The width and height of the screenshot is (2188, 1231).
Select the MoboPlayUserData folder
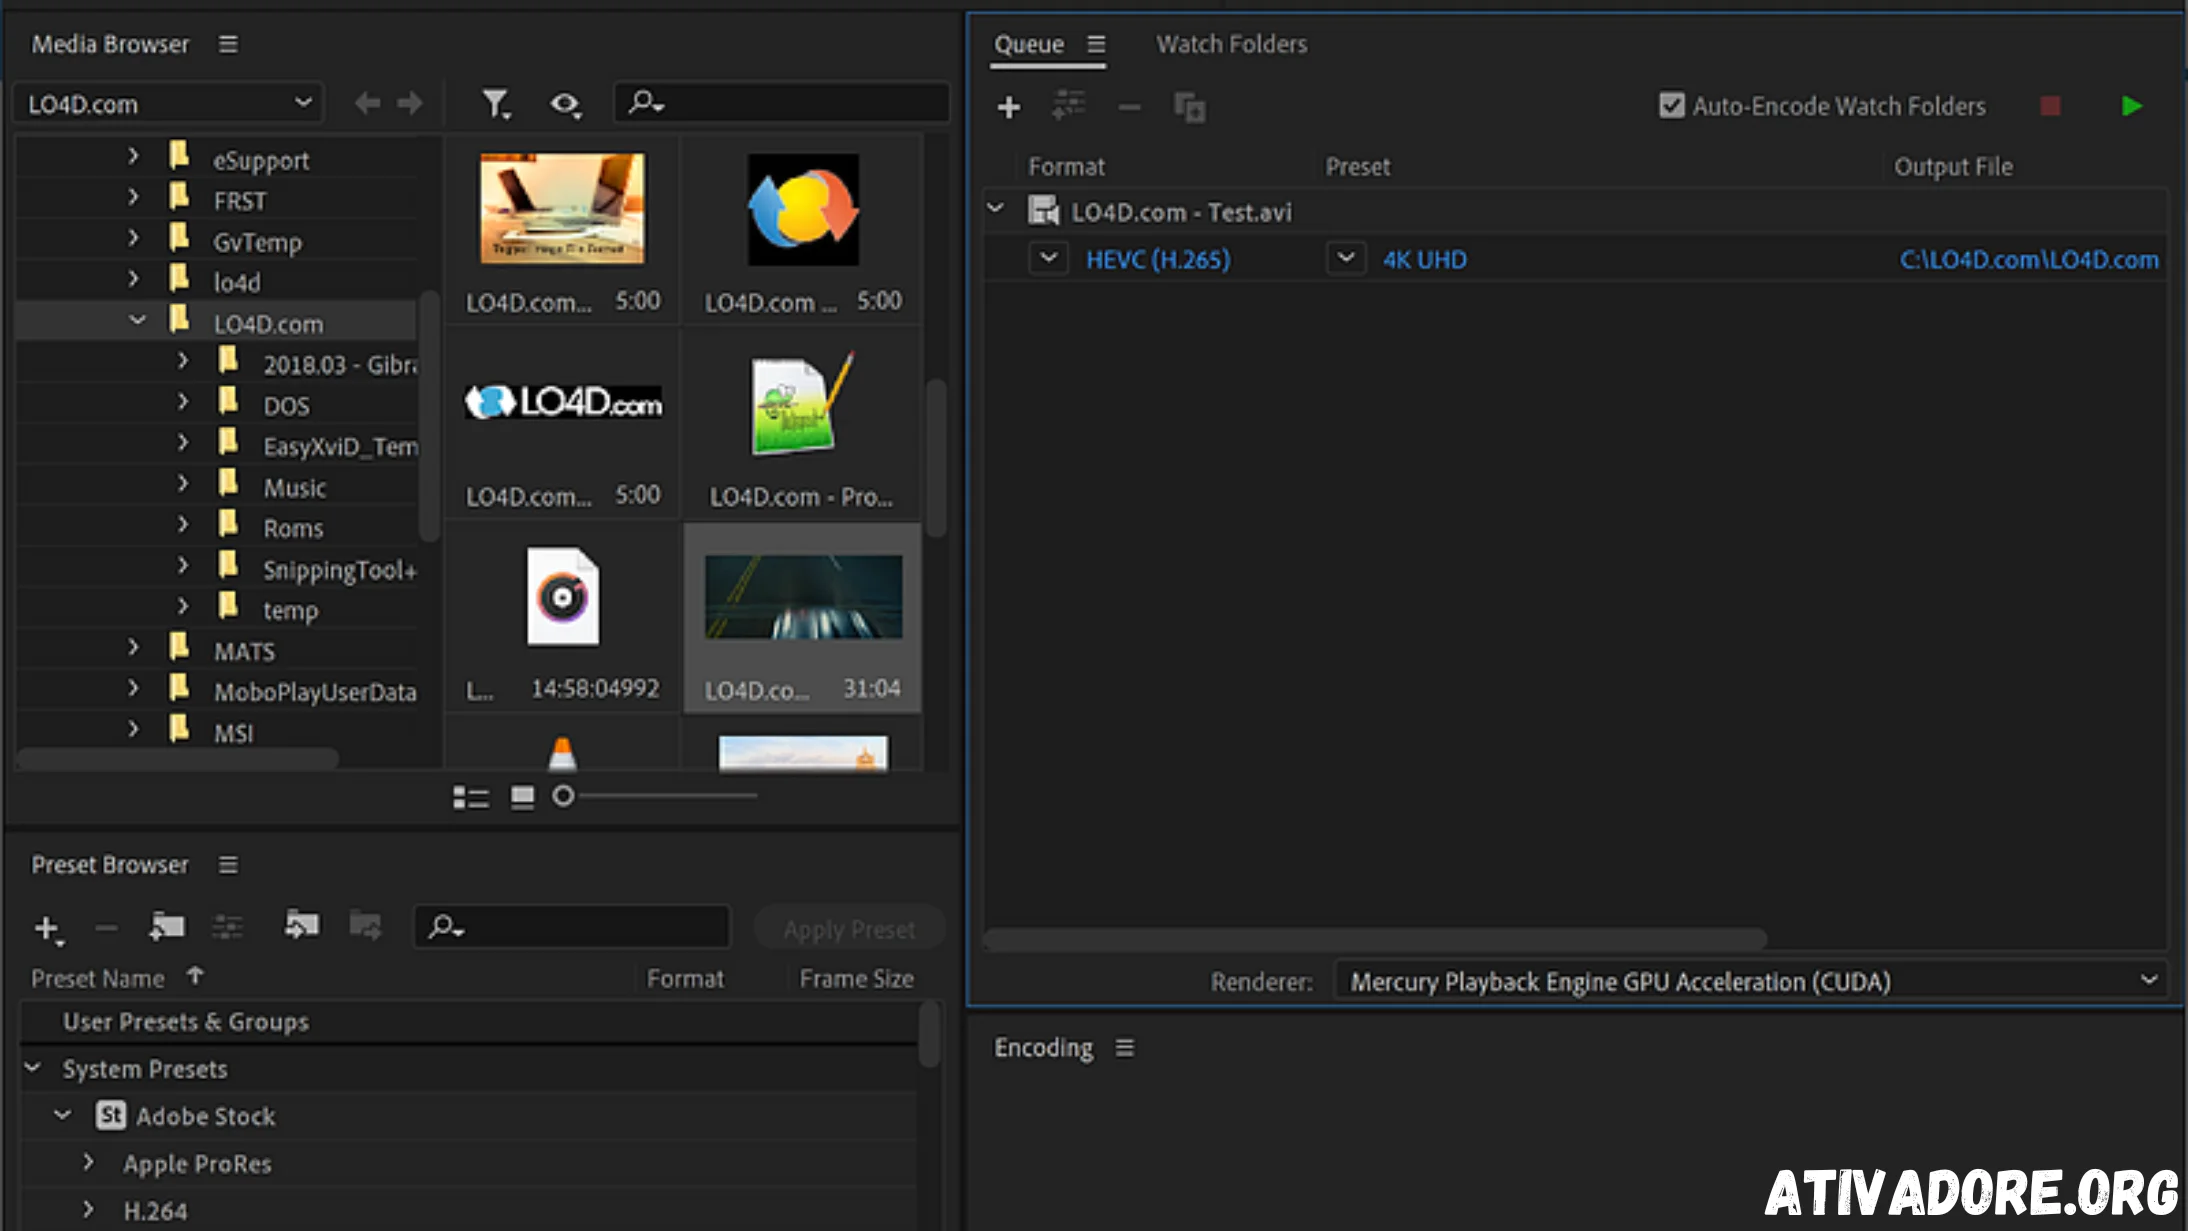314,691
